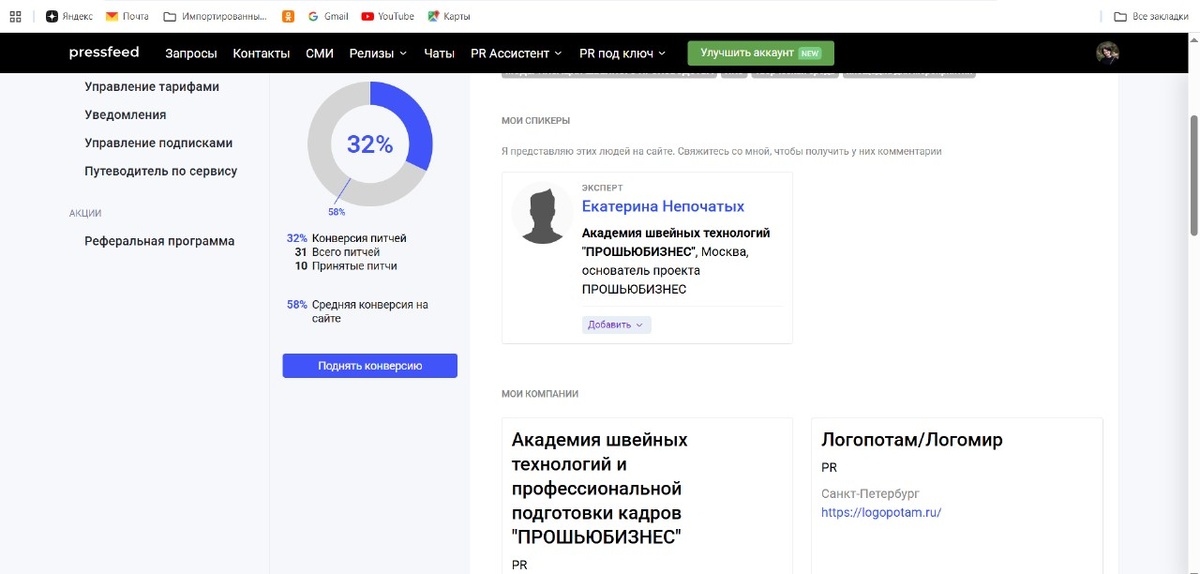The width and height of the screenshot is (1200, 574).
Task: Open the Запросы menu item
Action: pyautogui.click(x=191, y=53)
